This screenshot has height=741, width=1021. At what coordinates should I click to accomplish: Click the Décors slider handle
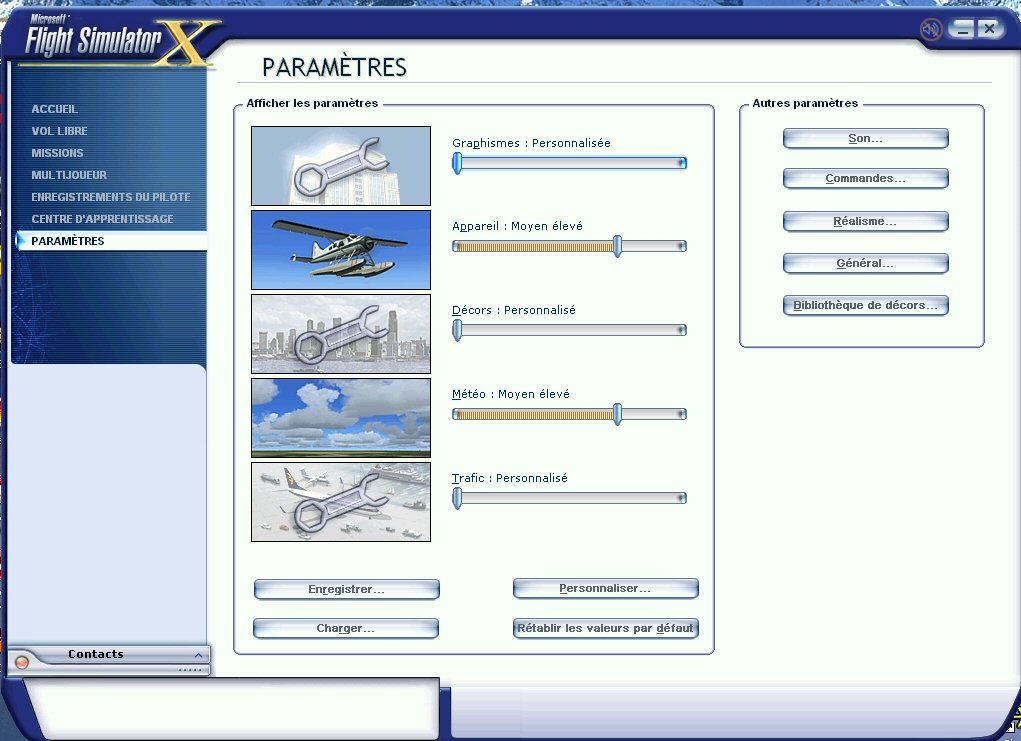tap(457, 330)
